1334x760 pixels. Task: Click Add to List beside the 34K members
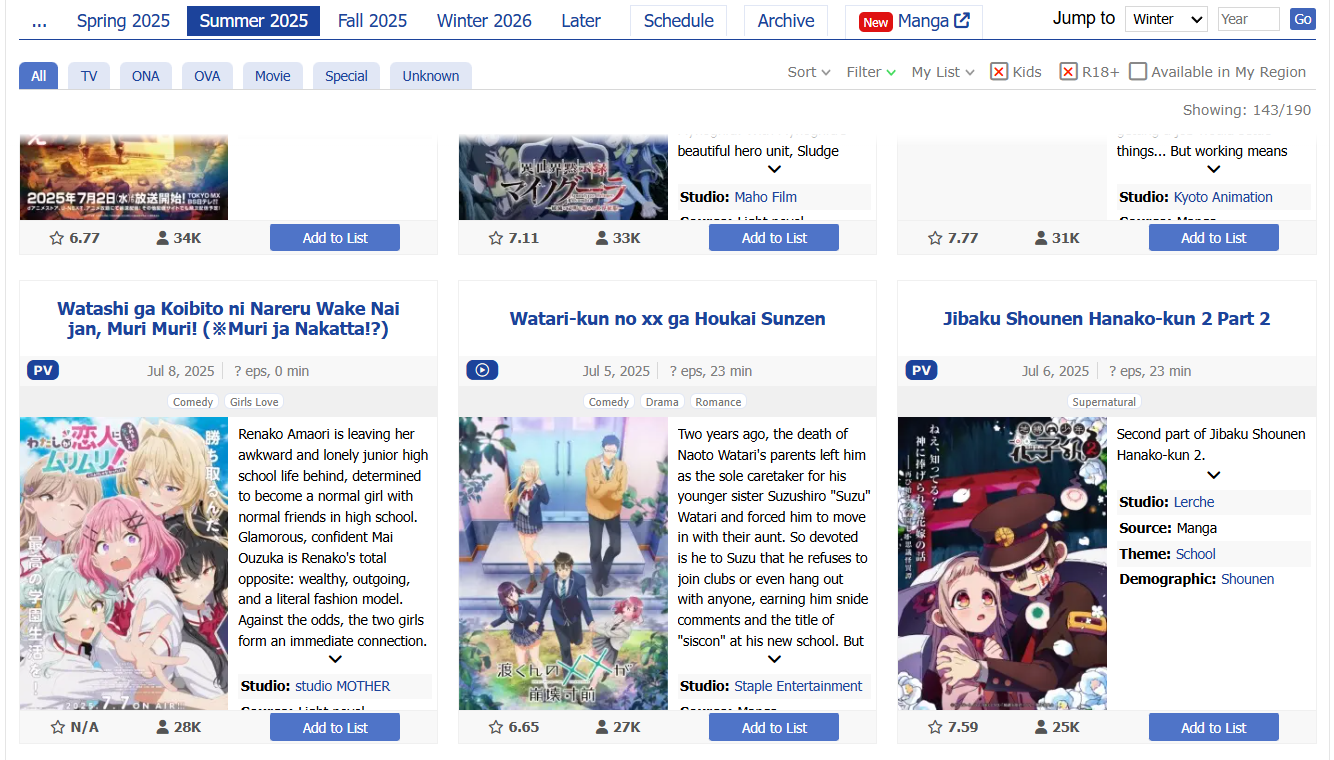[x=335, y=238]
